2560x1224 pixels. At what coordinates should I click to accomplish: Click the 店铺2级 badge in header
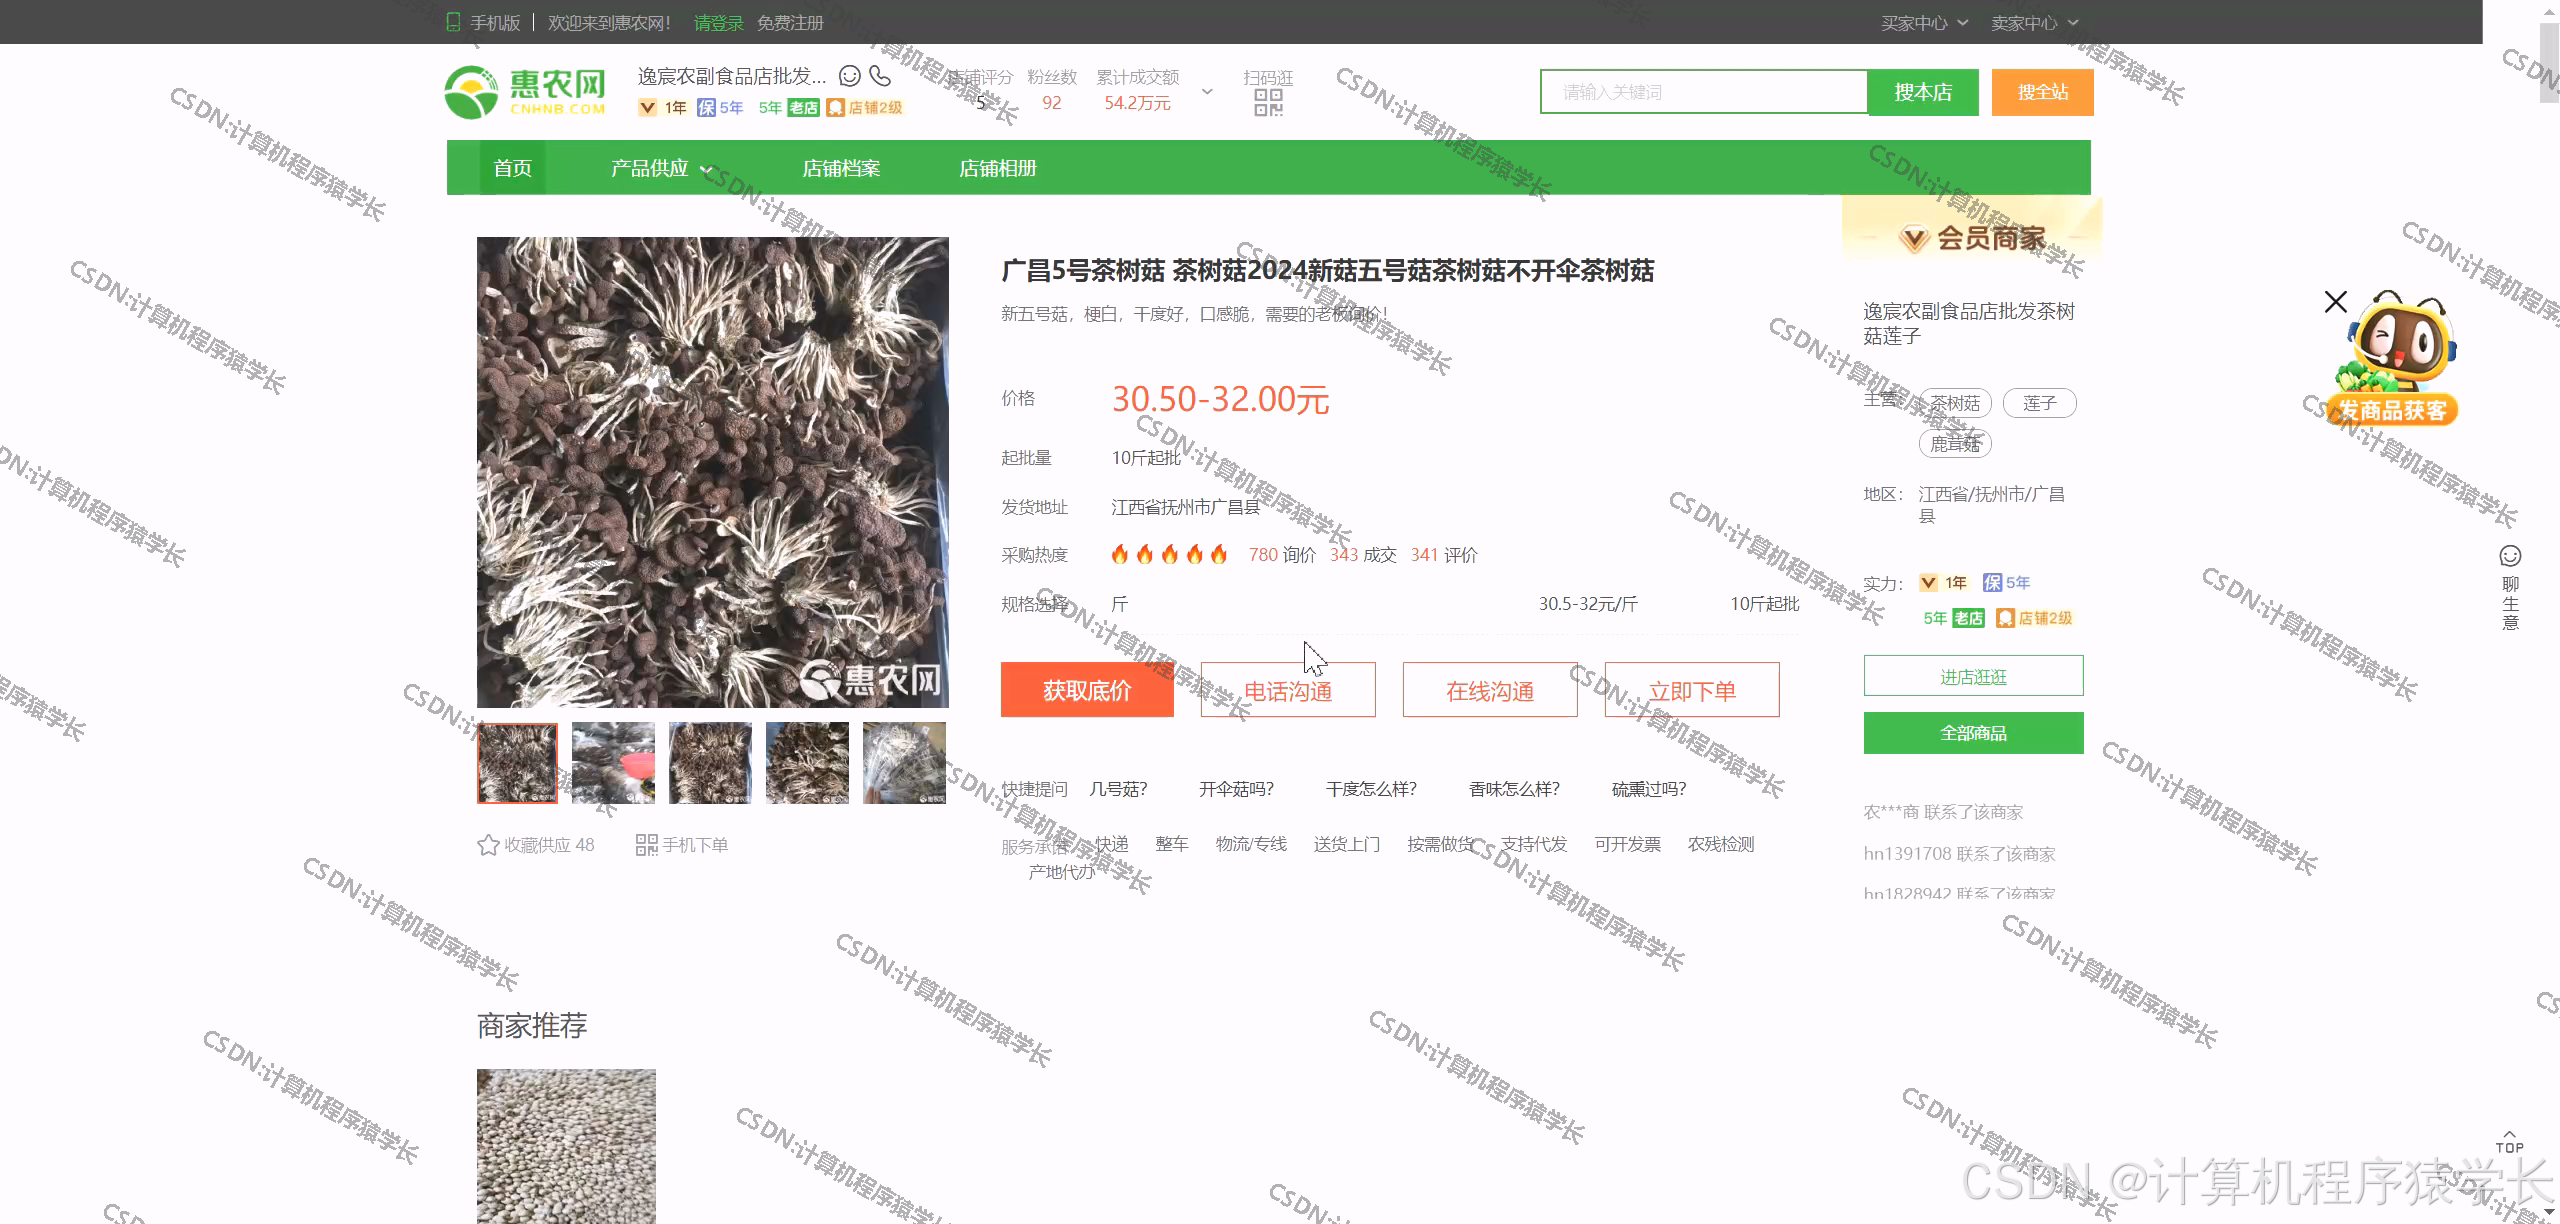865,107
